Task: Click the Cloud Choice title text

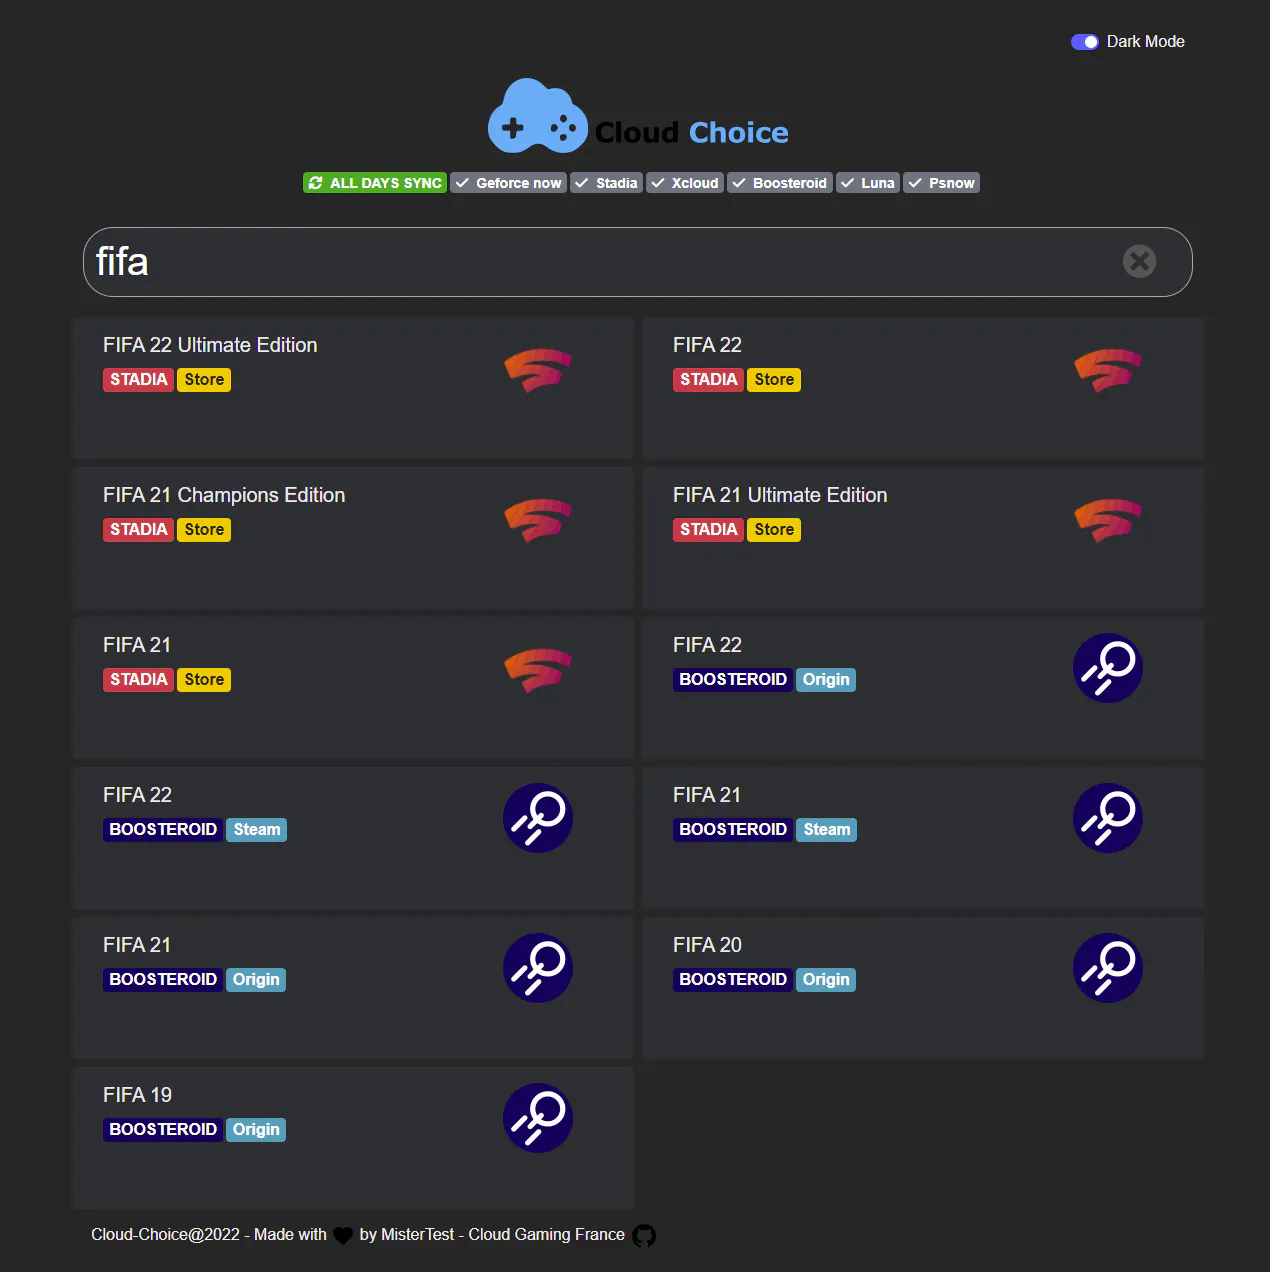Action: point(692,133)
